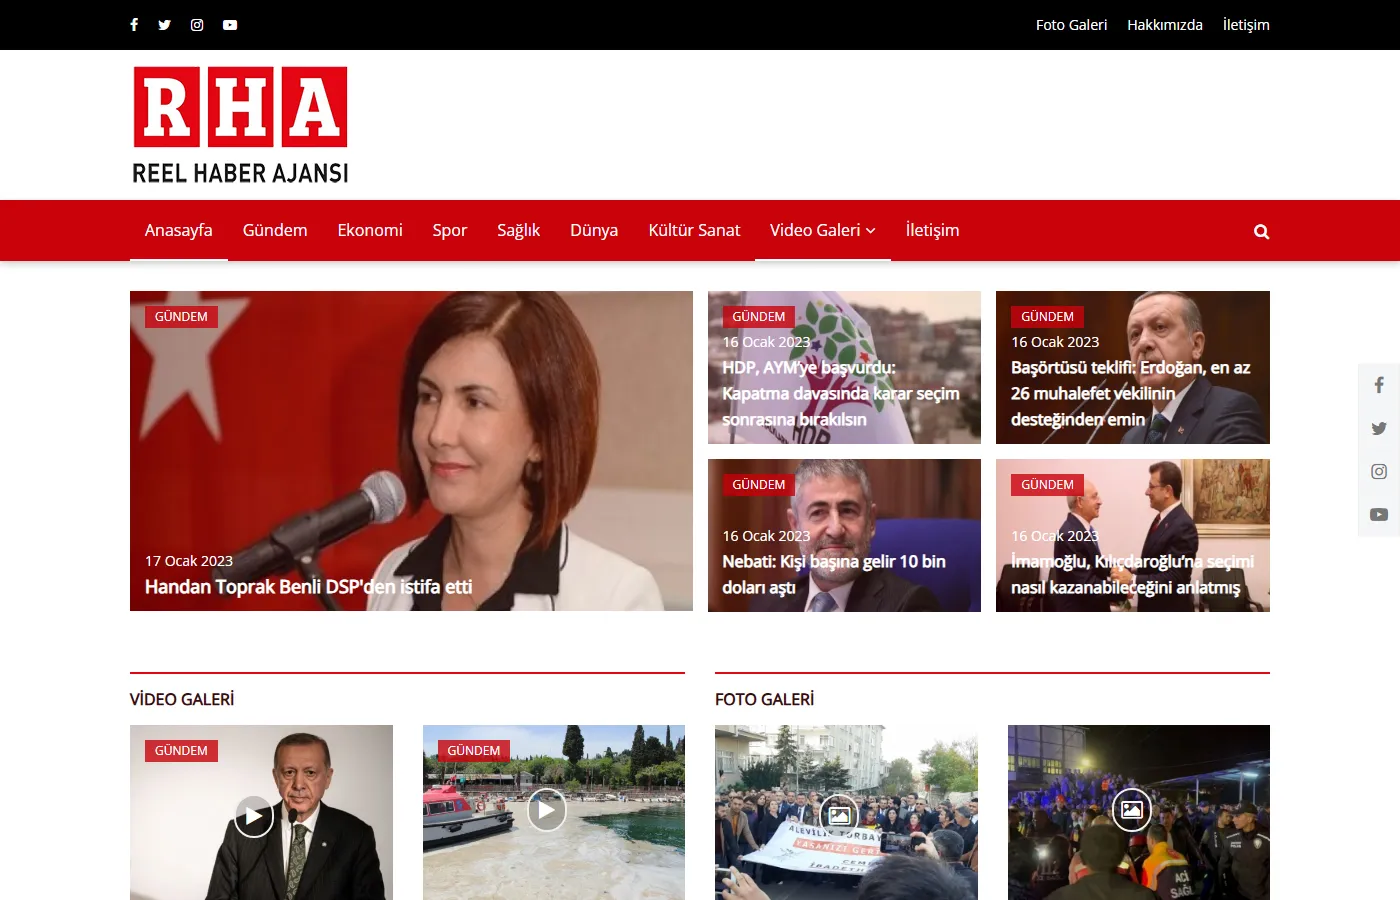Image resolution: width=1400 pixels, height=900 pixels.
Task: Open Twitter icon in right side floating panel
Action: click(1379, 428)
